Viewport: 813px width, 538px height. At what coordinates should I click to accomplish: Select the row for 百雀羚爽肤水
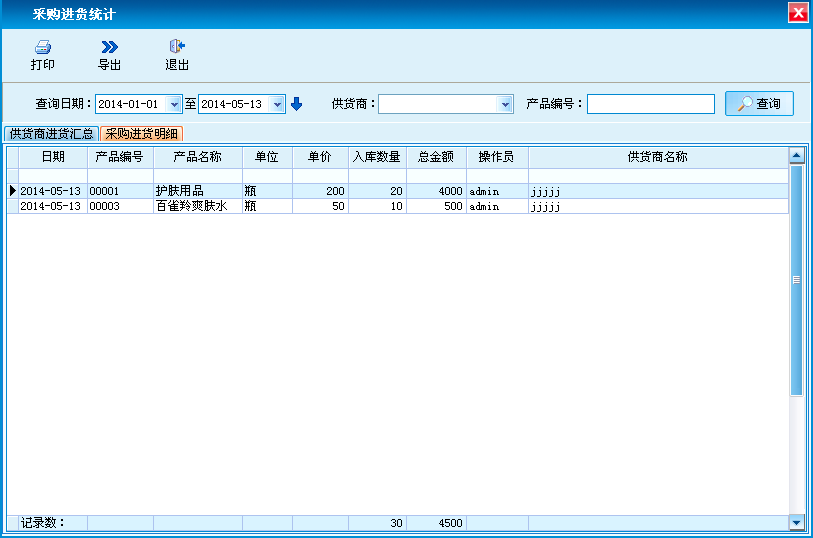tap(191, 206)
